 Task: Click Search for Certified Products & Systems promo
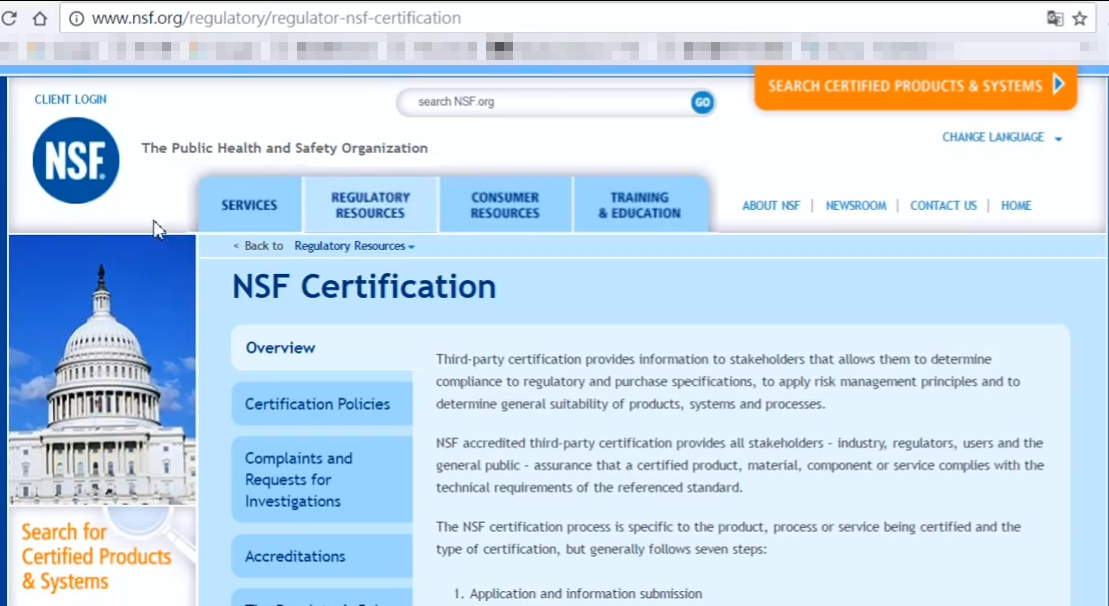click(103, 556)
